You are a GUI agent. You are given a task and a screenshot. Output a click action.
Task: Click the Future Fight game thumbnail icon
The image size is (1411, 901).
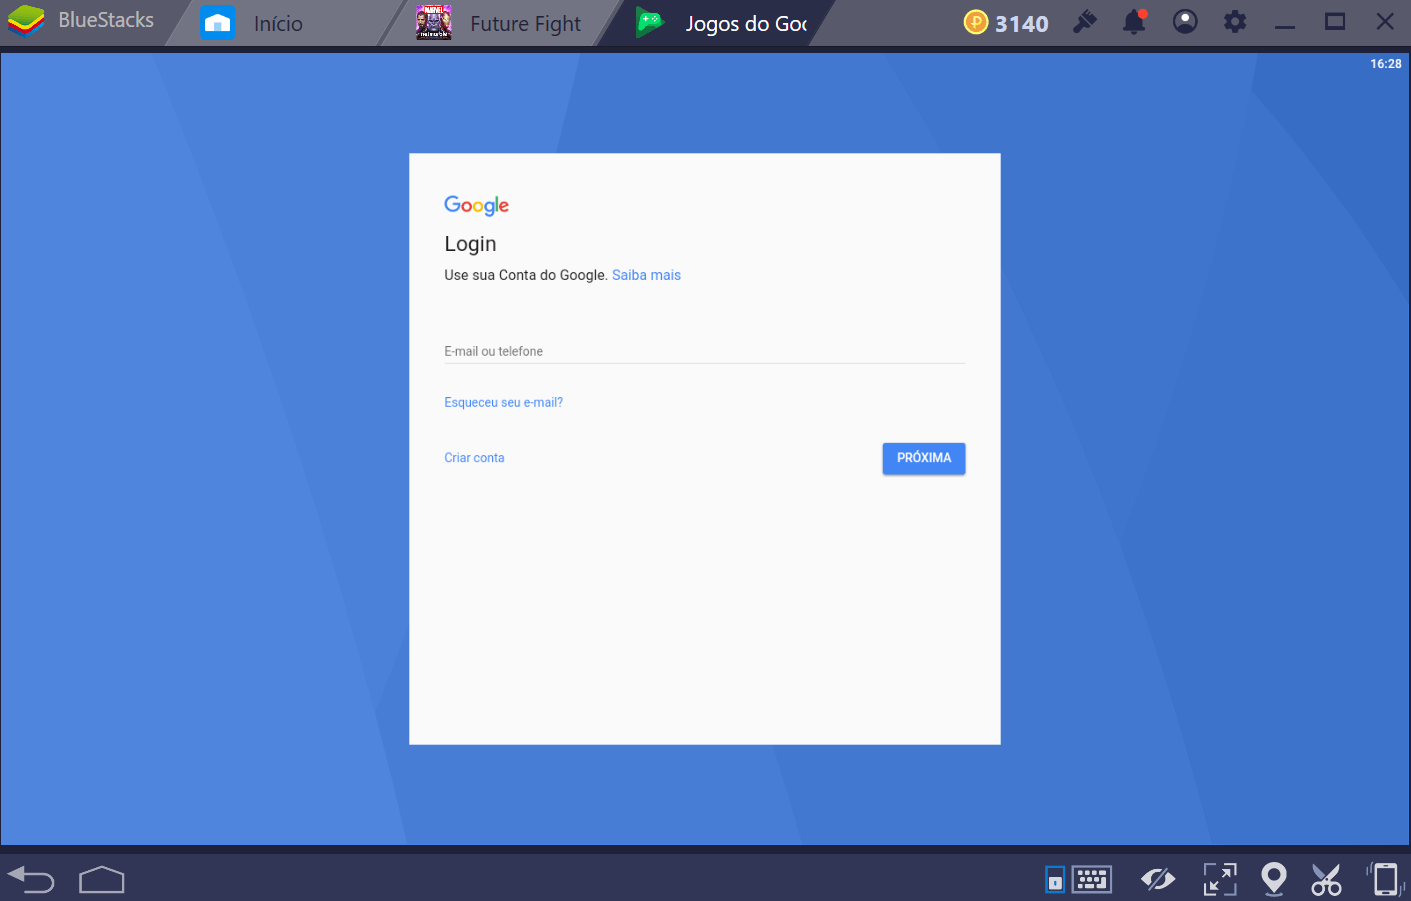433,22
